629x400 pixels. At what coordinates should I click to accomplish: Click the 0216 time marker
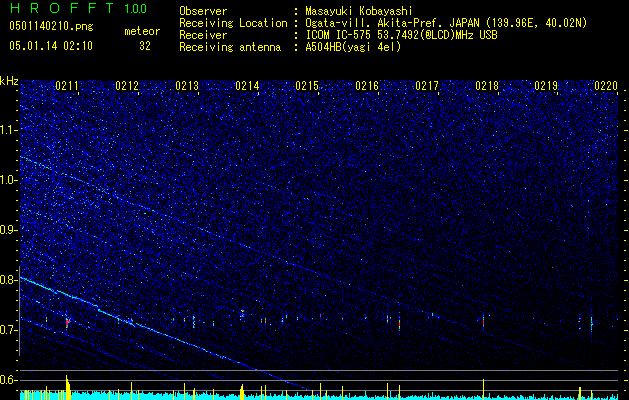367,86
